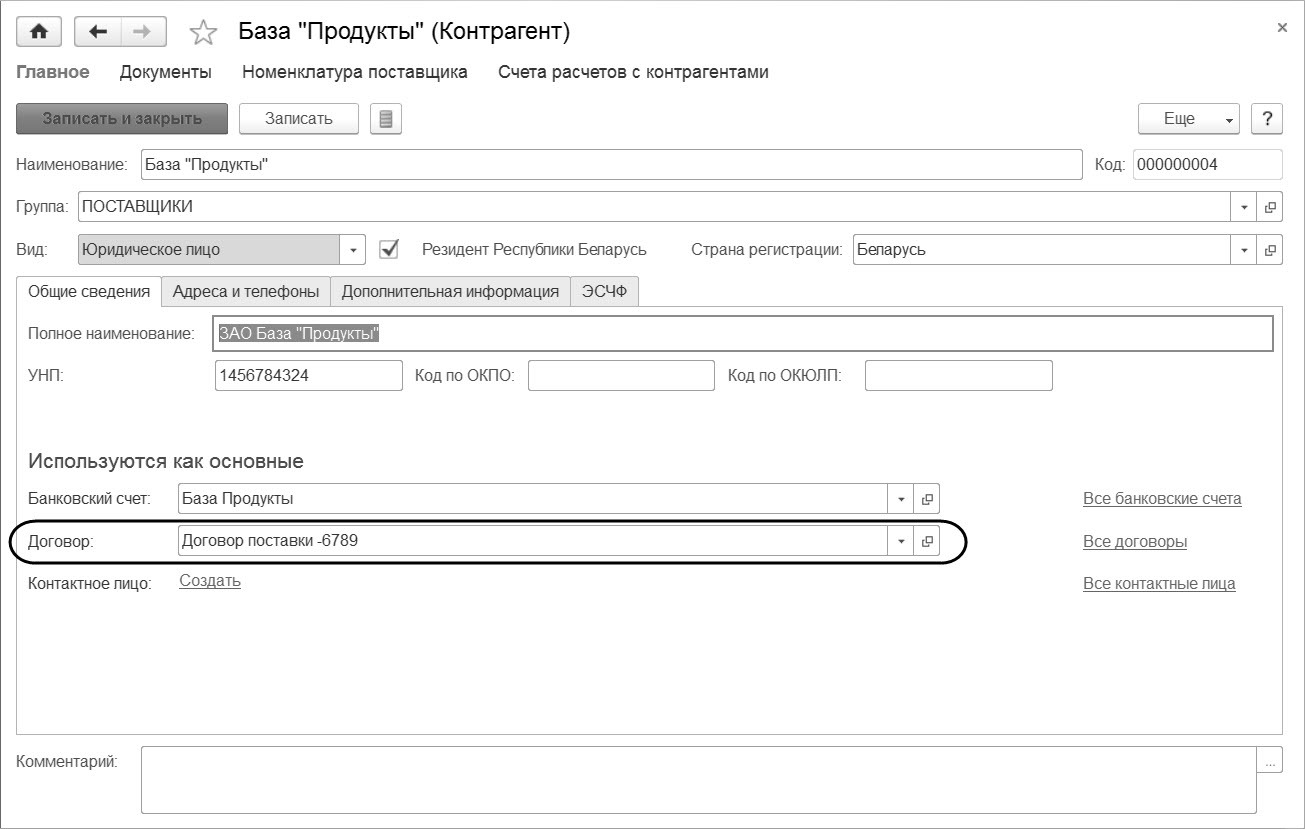This screenshot has height=829, width=1305.
Task: Click the Страна регистрации field showing Беларусь
Action: tap(1043, 250)
